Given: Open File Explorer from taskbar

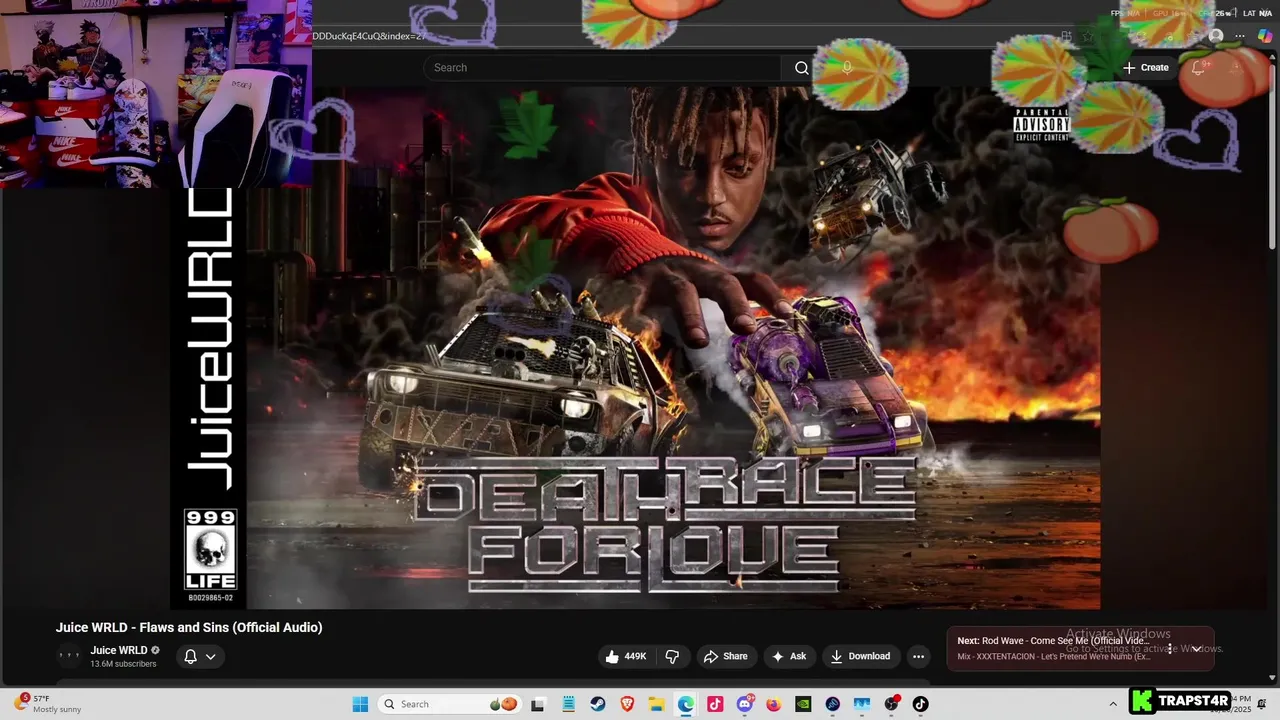Looking at the screenshot, I should tap(656, 704).
